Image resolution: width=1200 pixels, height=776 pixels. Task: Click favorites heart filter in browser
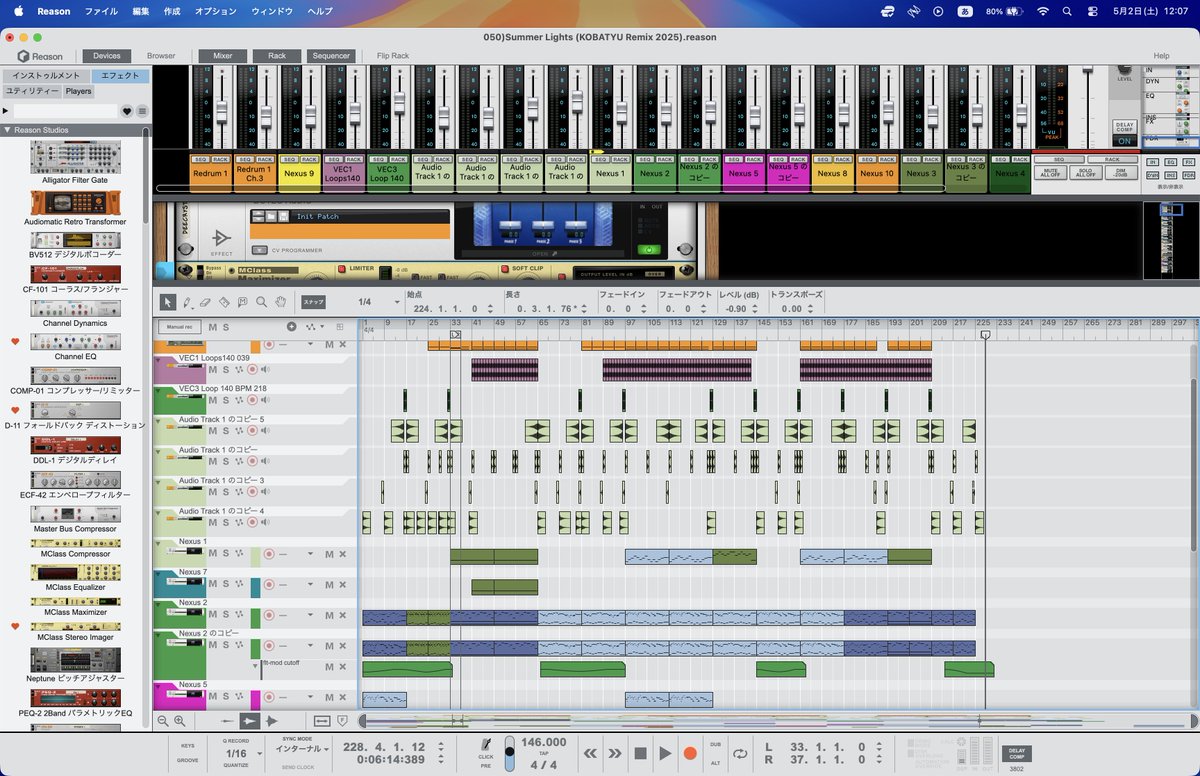pos(127,111)
